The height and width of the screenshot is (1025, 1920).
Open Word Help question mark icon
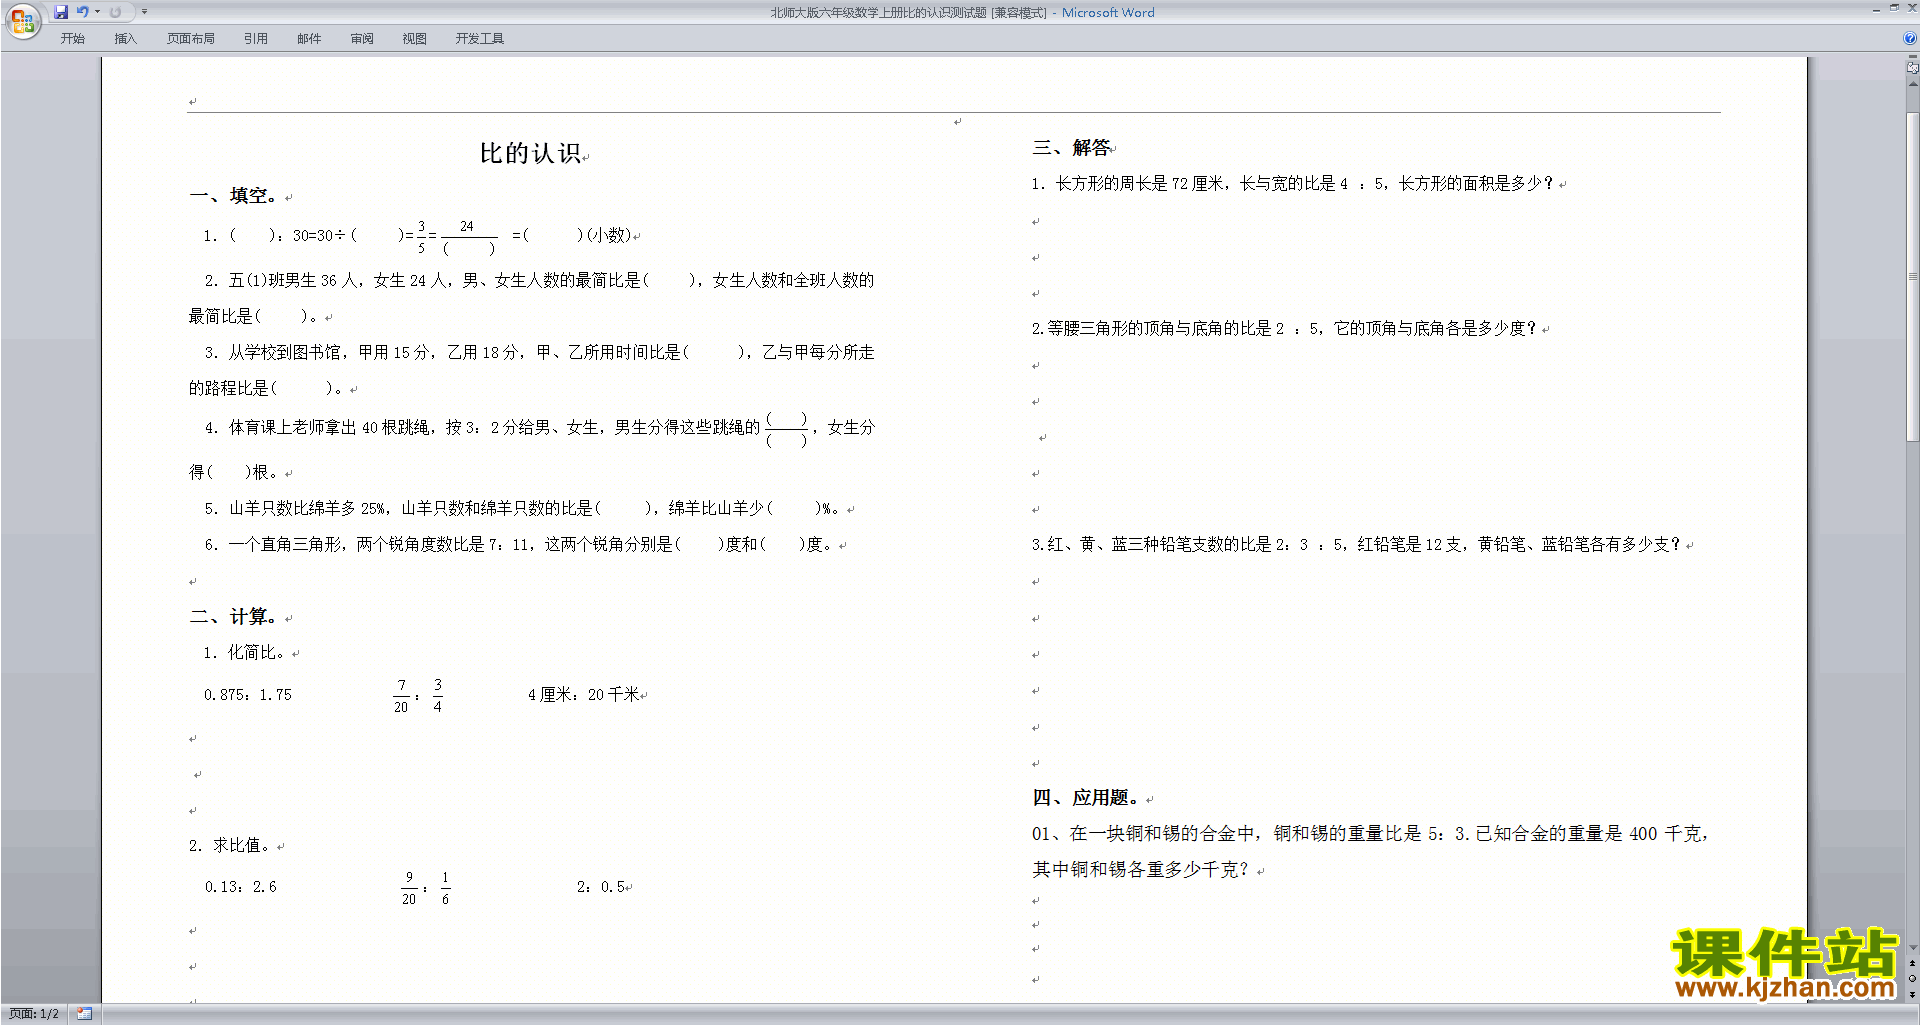pos(1909,38)
